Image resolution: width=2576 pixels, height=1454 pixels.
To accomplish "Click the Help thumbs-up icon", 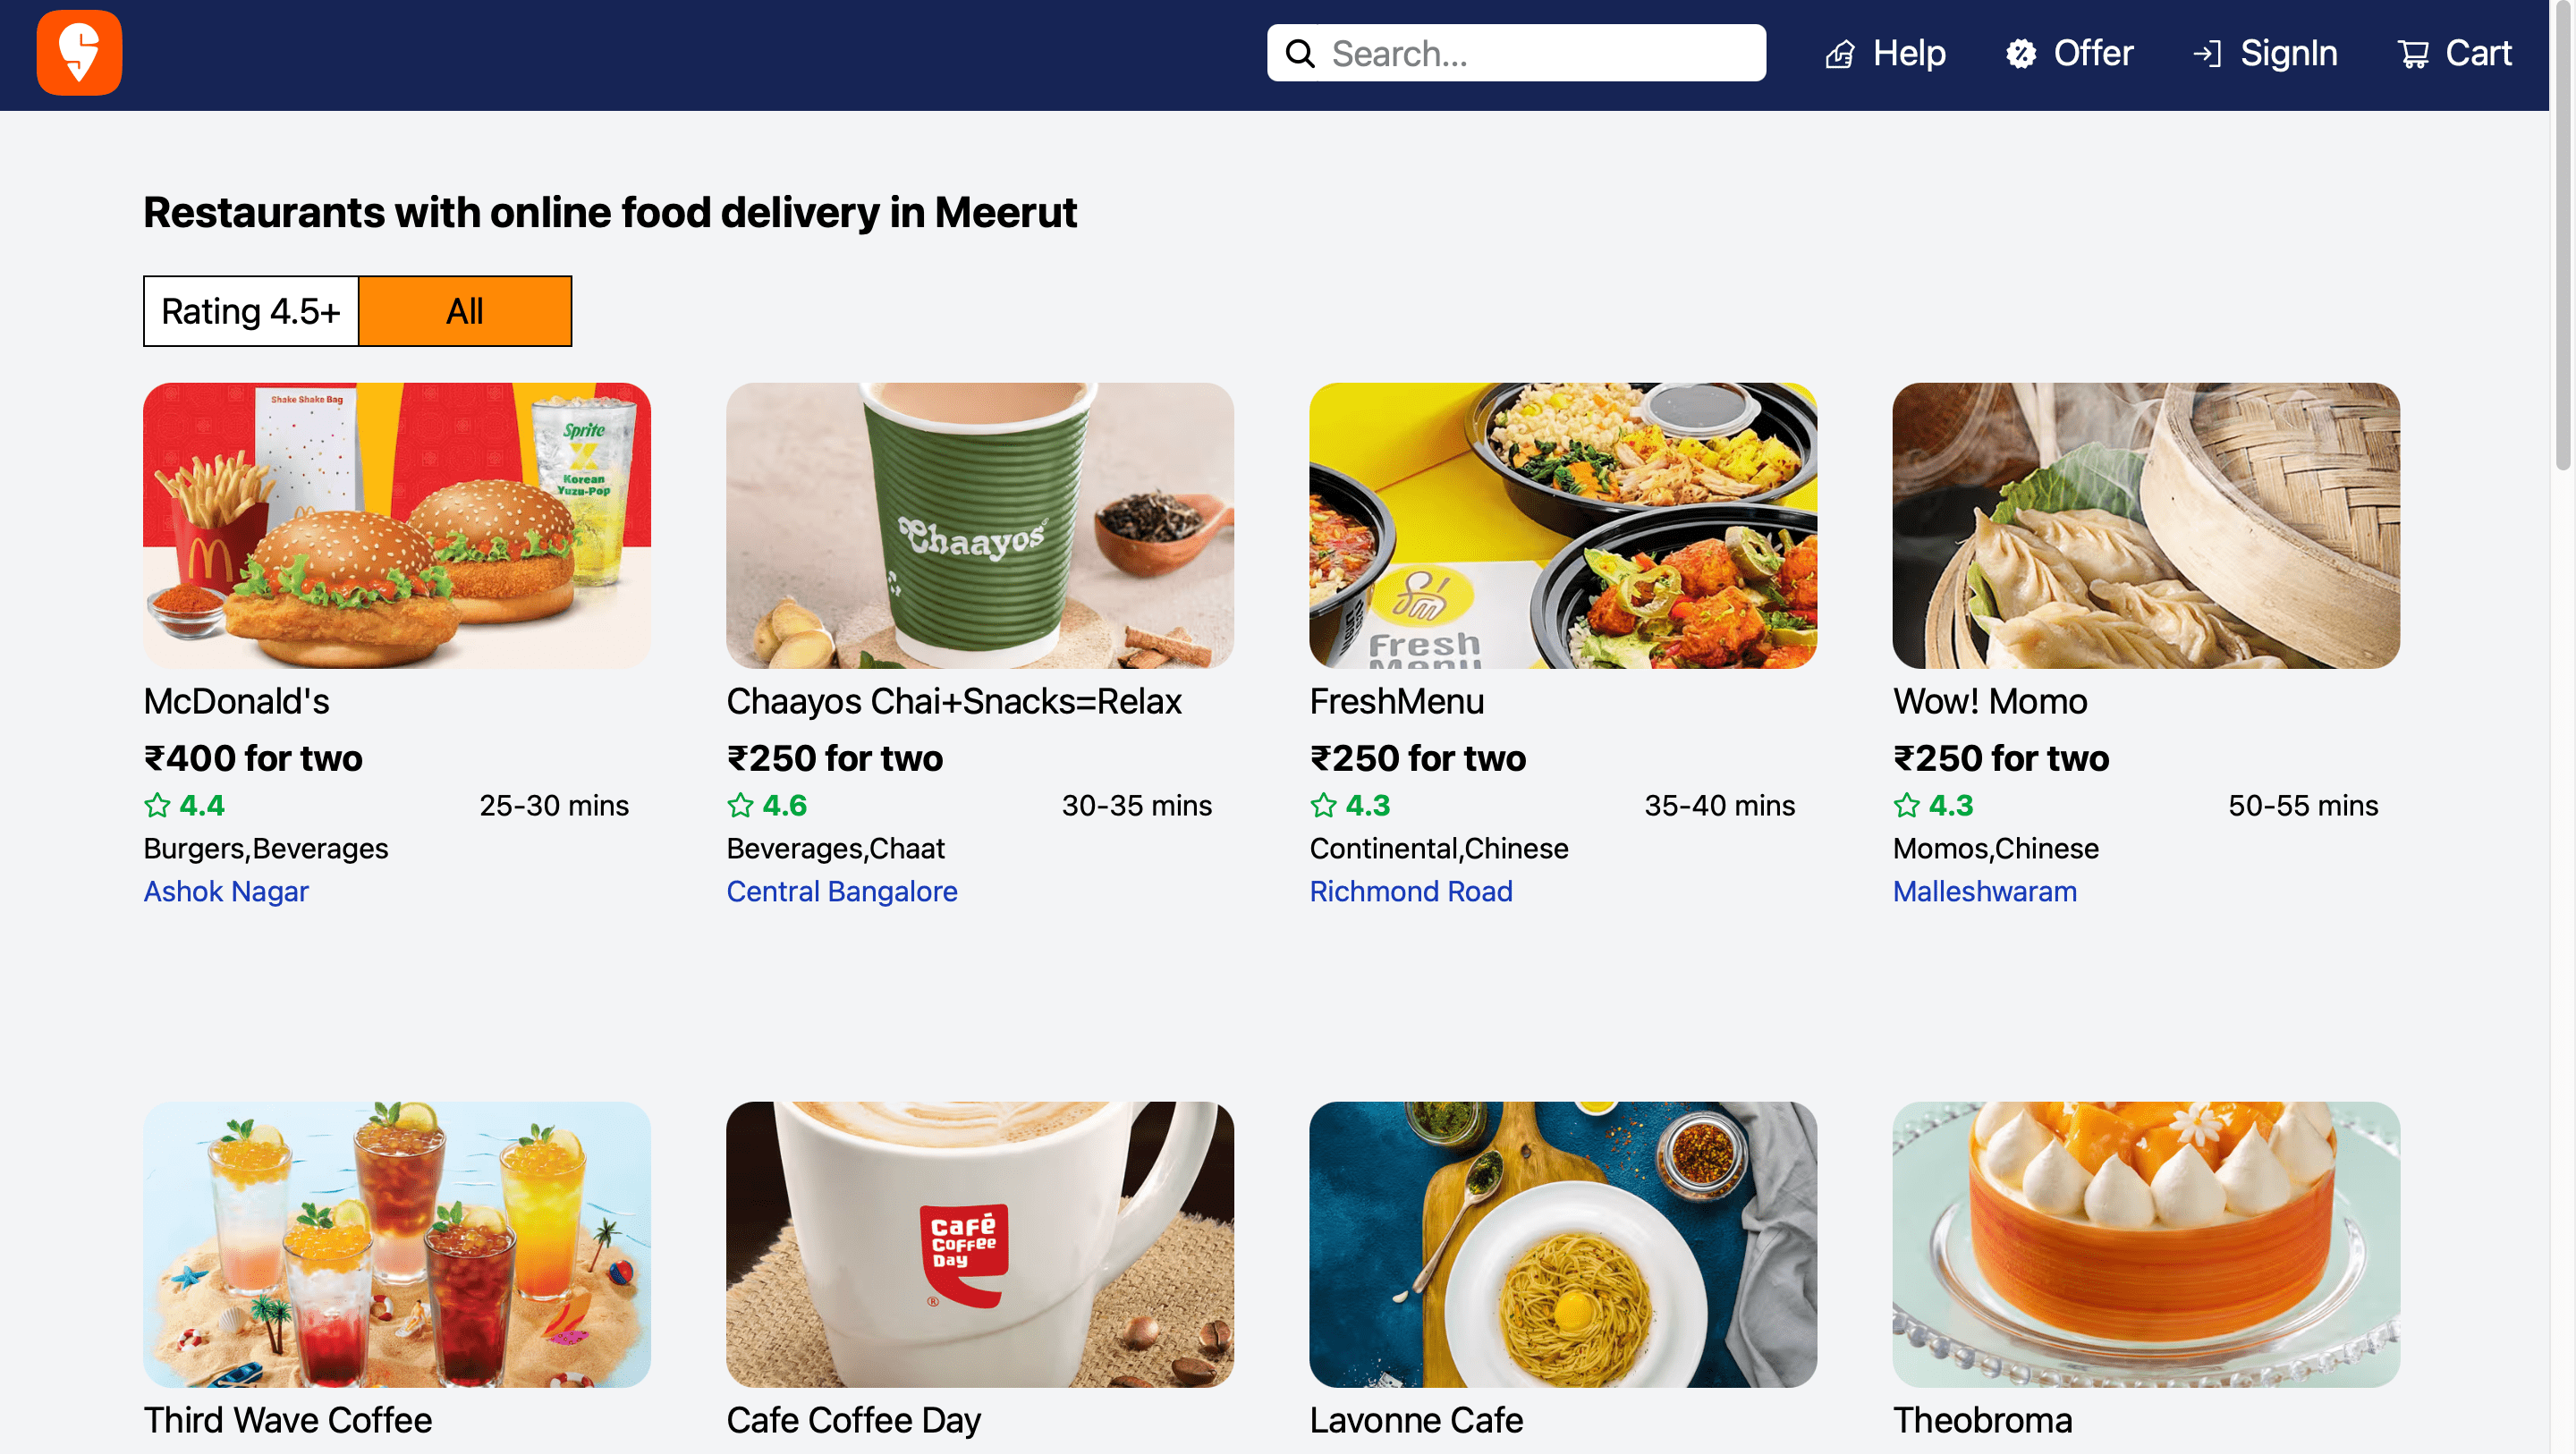I will coord(1840,54).
